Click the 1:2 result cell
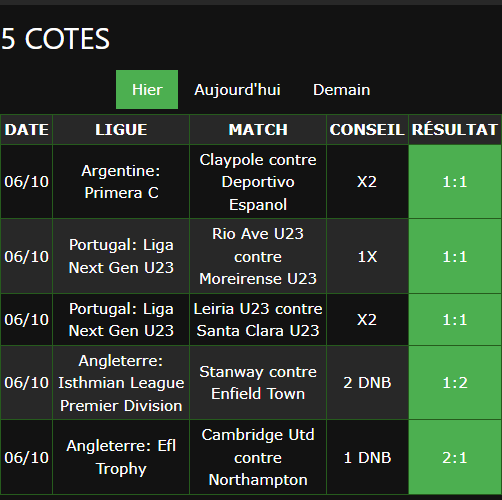Image resolution: width=502 pixels, height=500 pixels. (x=455, y=383)
